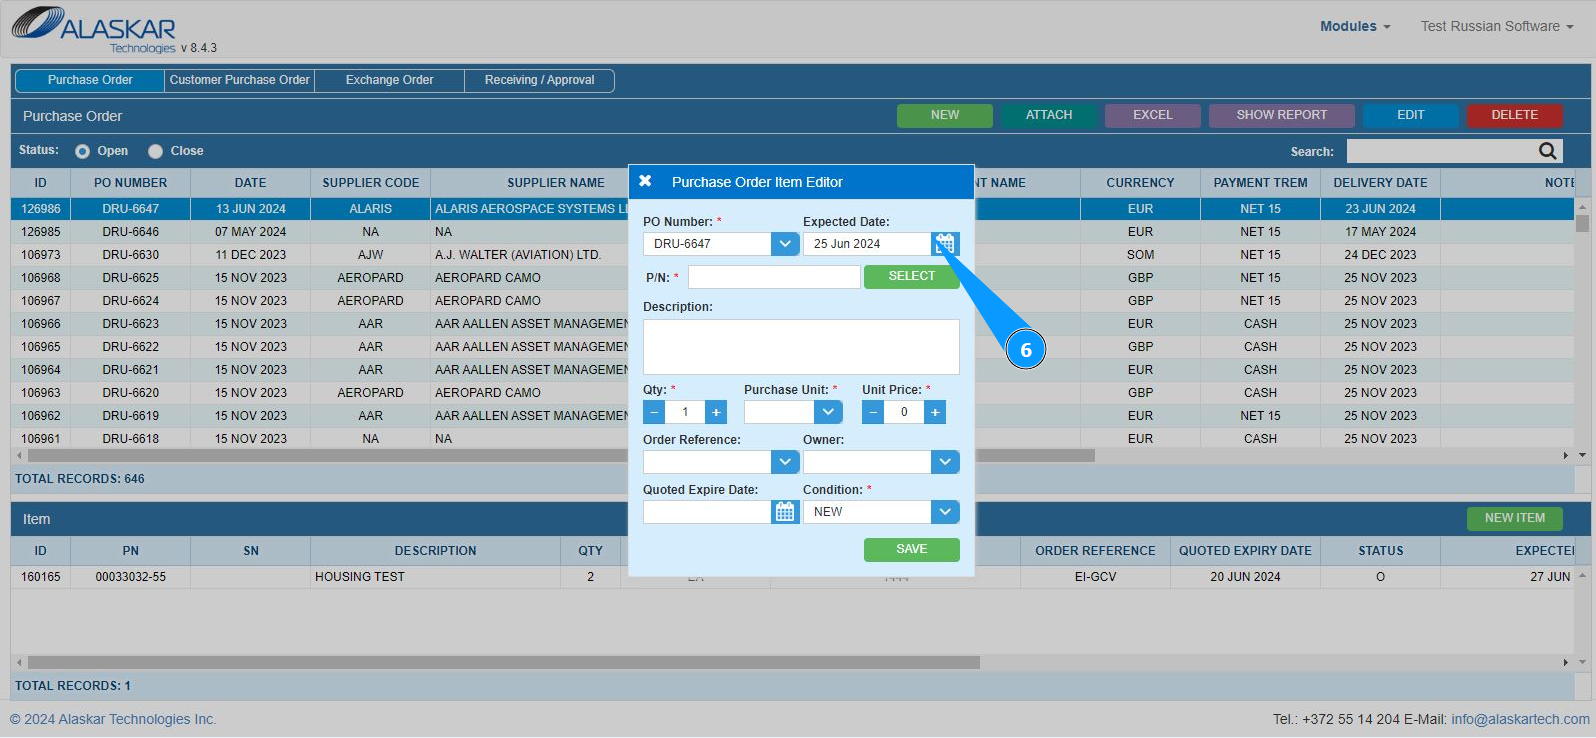Viewport: 1596px width, 738px height.
Task: Switch to the Customer Purchase Order tab
Action: pyautogui.click(x=240, y=80)
